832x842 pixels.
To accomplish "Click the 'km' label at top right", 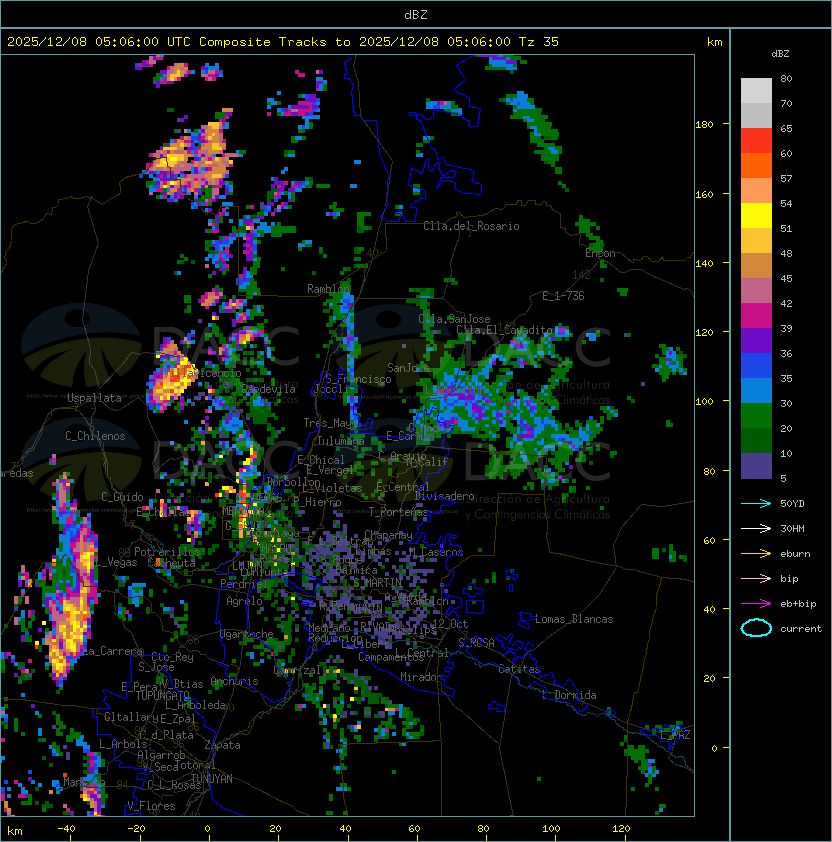I will (x=714, y=42).
